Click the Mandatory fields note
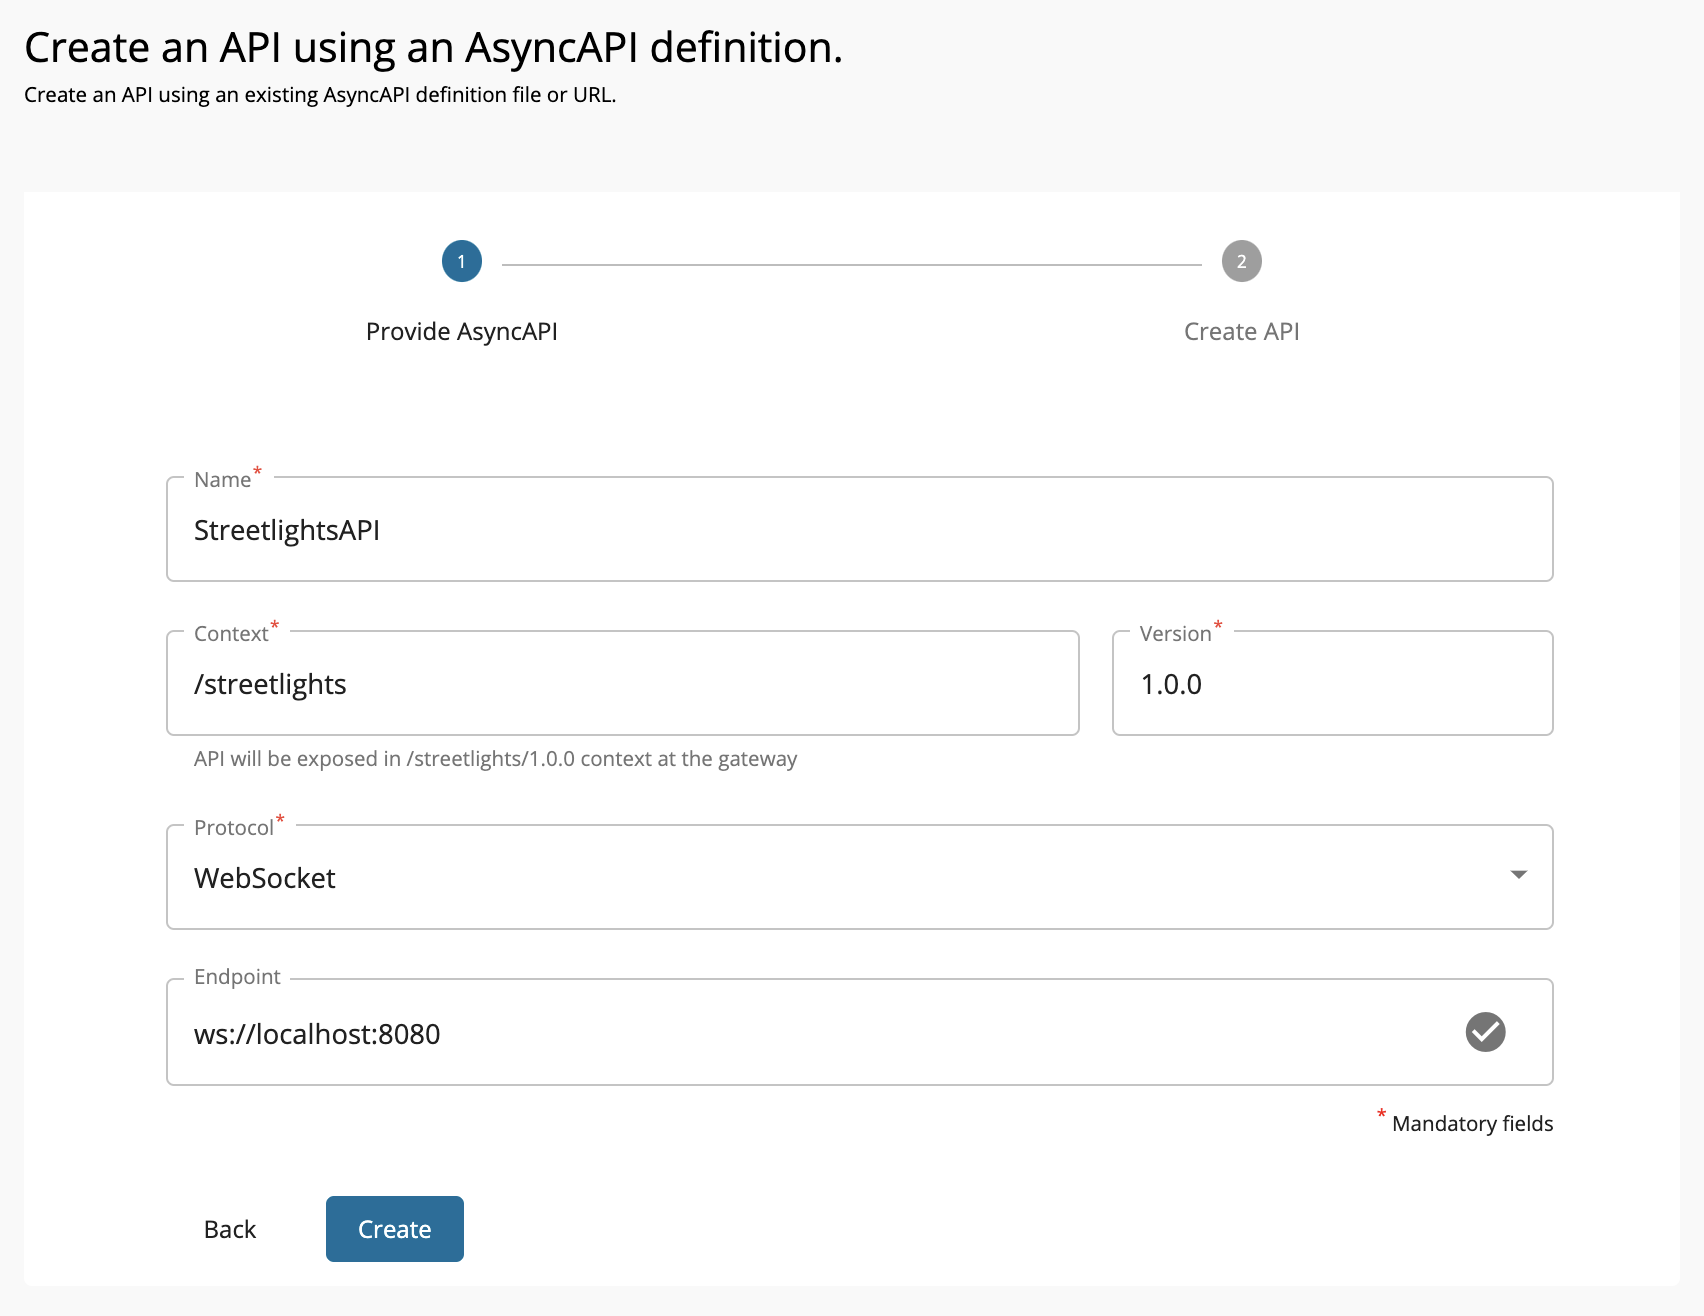The width and height of the screenshot is (1704, 1316). (x=1471, y=1124)
